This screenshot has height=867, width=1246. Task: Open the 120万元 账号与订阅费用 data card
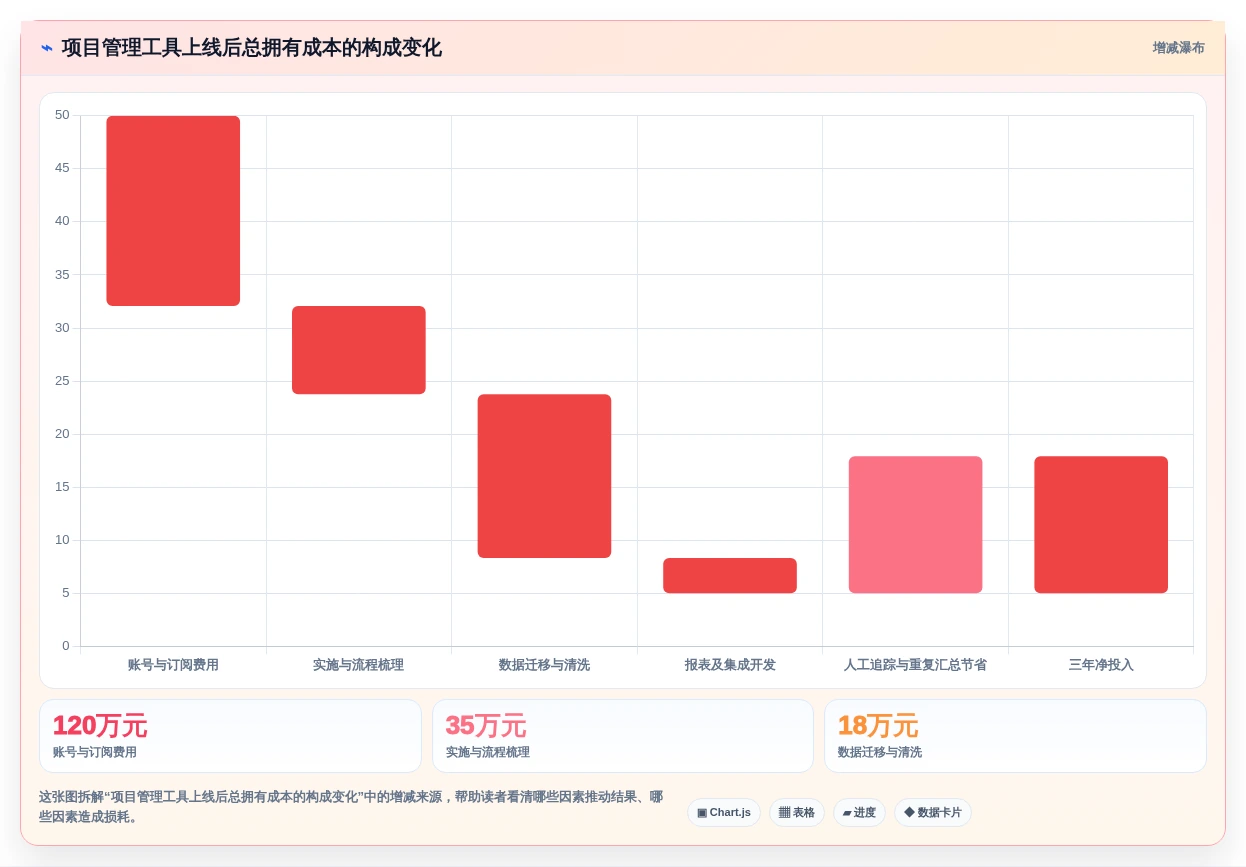click(x=230, y=736)
